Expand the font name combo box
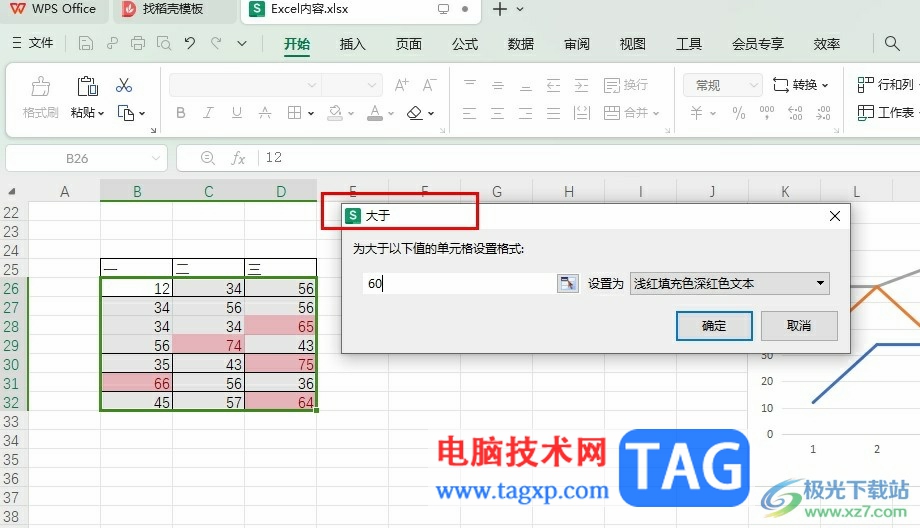920x528 pixels. pos(312,86)
